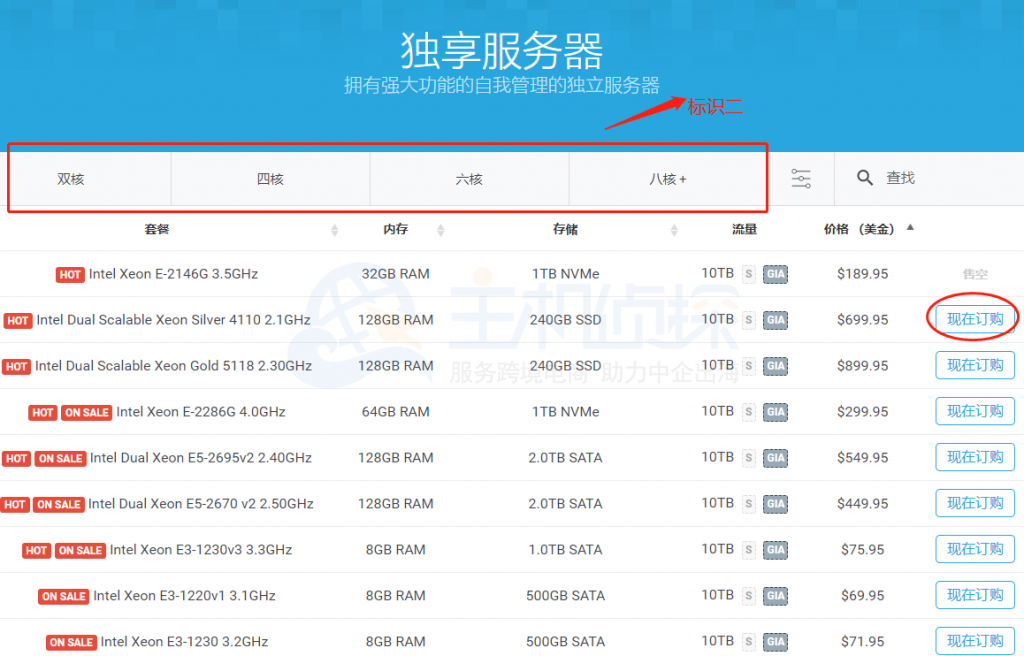Click the HOT badge on Intel Xeon E-2146G row
Screen dimensions: 1024x656
[72, 274]
